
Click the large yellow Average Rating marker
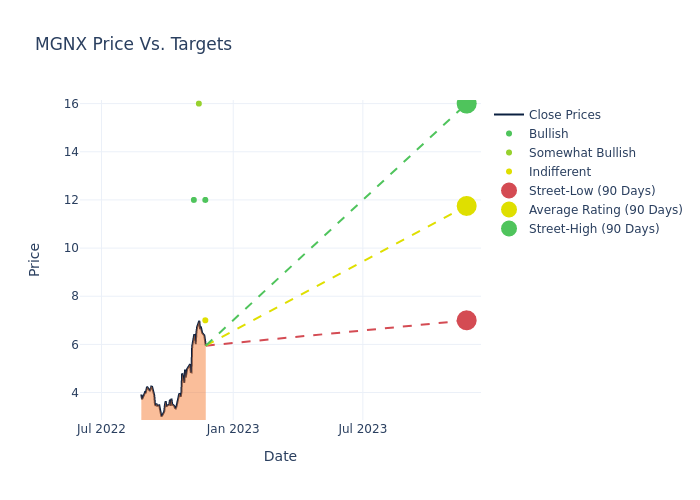466,206
